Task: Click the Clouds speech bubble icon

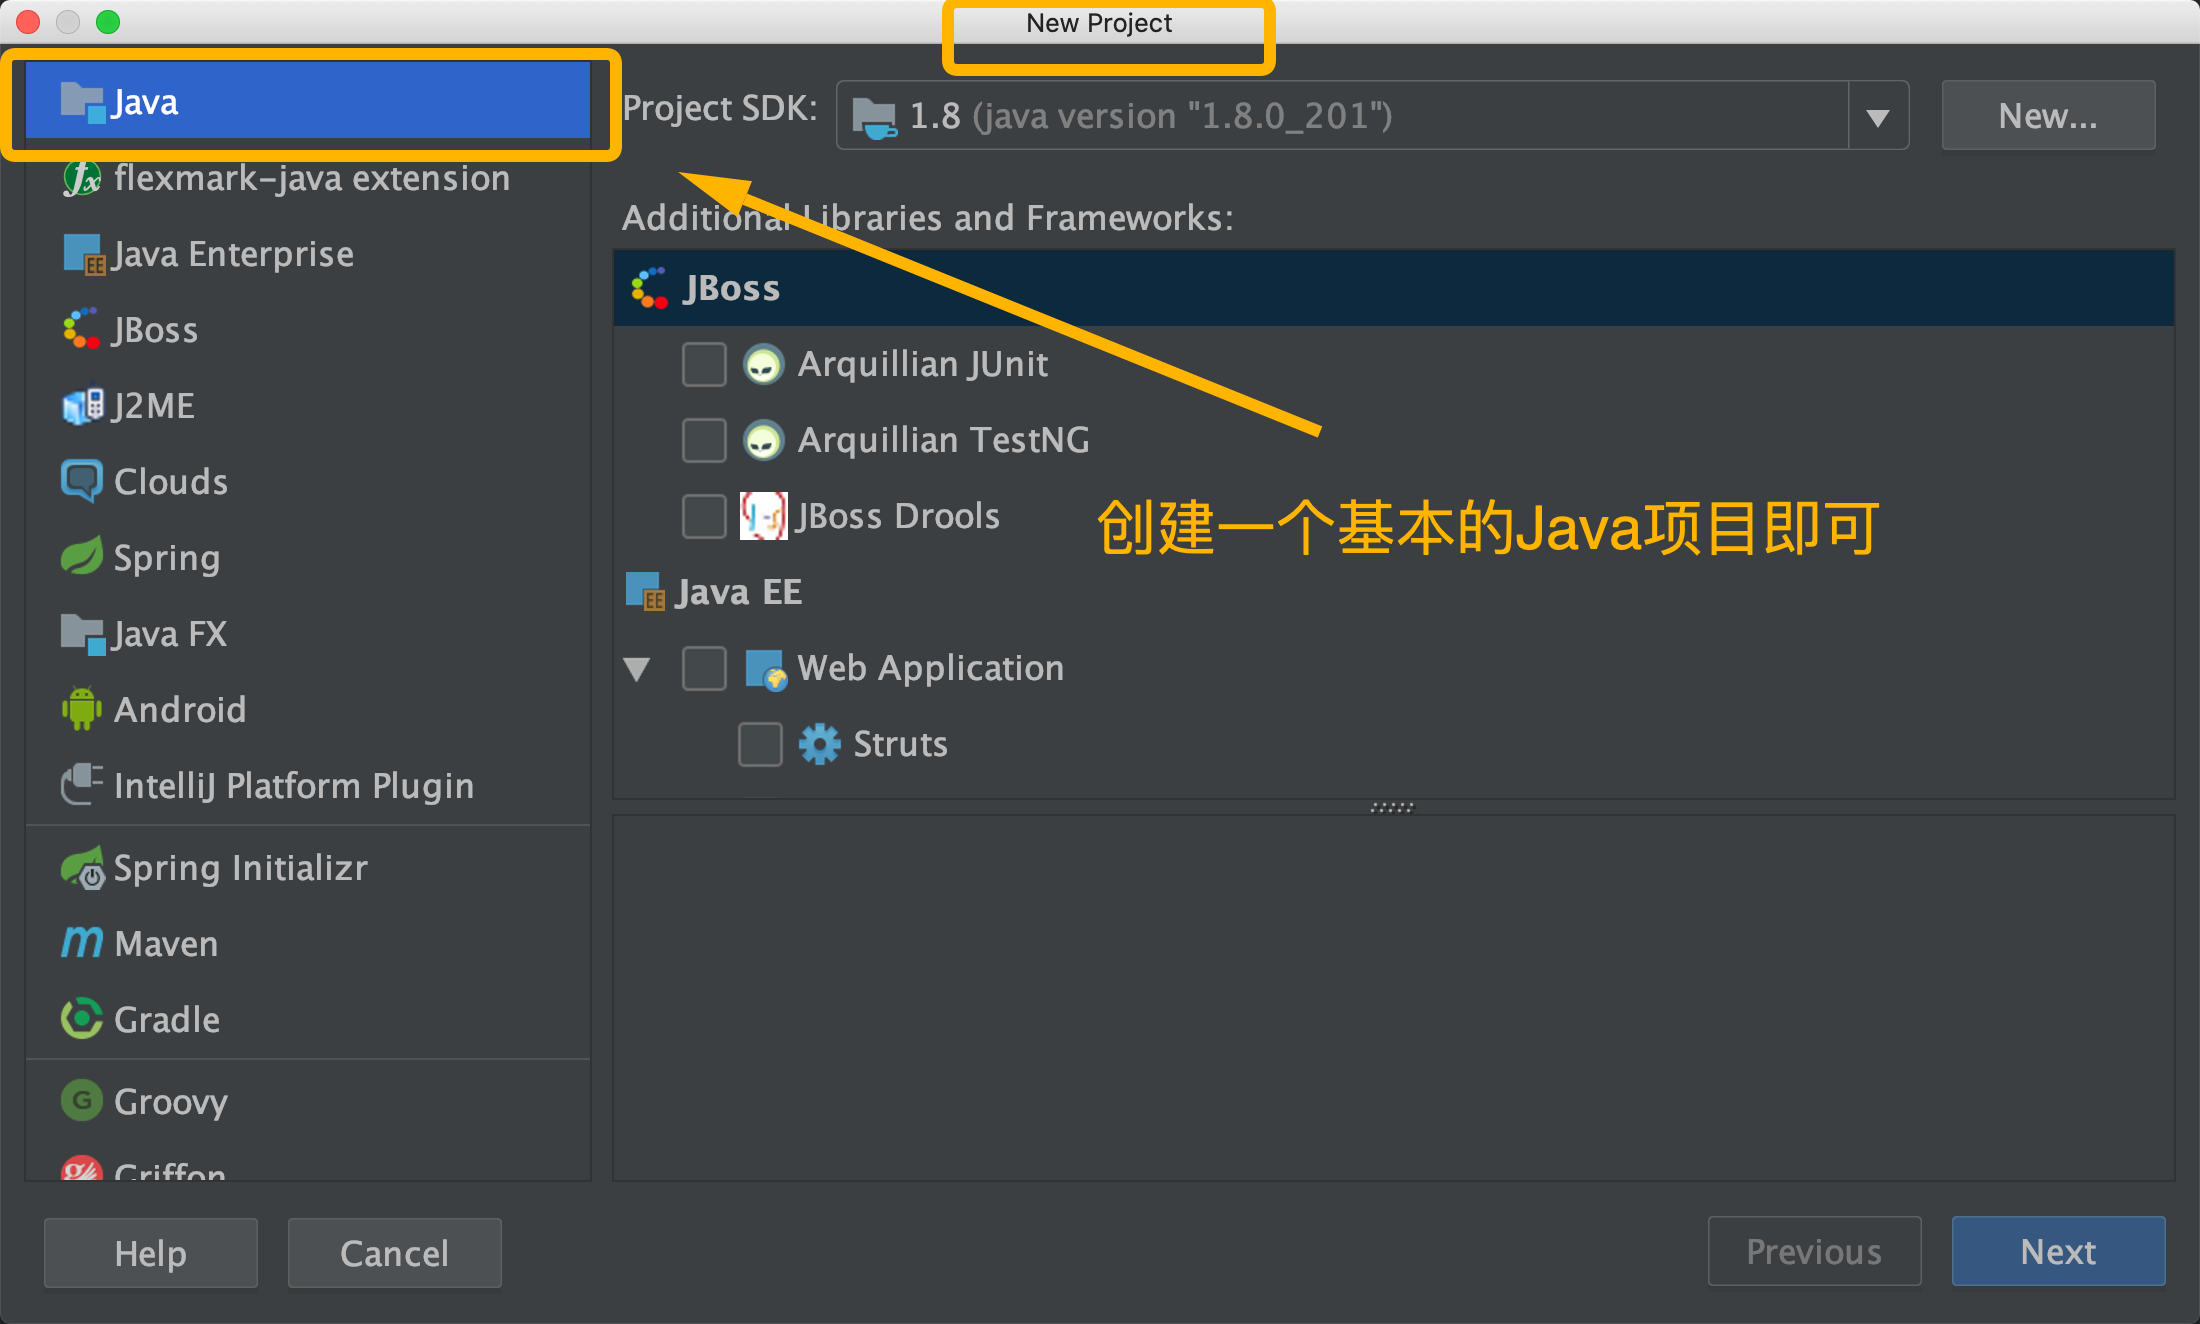Action: coord(82,481)
